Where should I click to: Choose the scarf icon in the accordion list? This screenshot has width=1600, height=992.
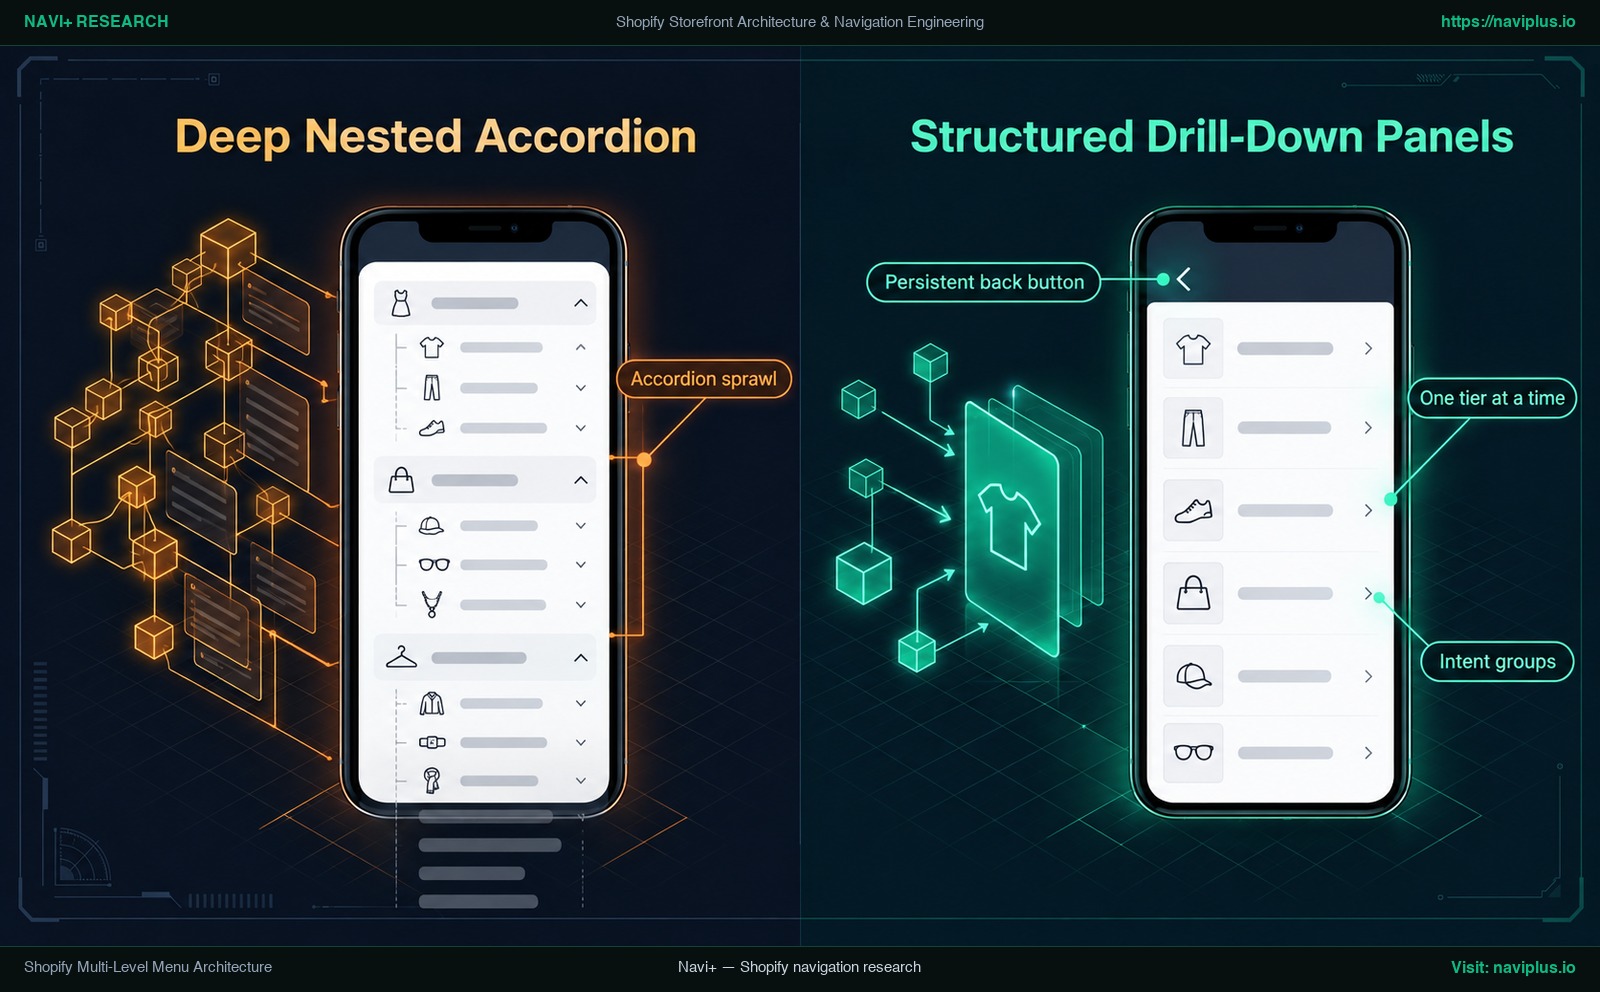432,780
